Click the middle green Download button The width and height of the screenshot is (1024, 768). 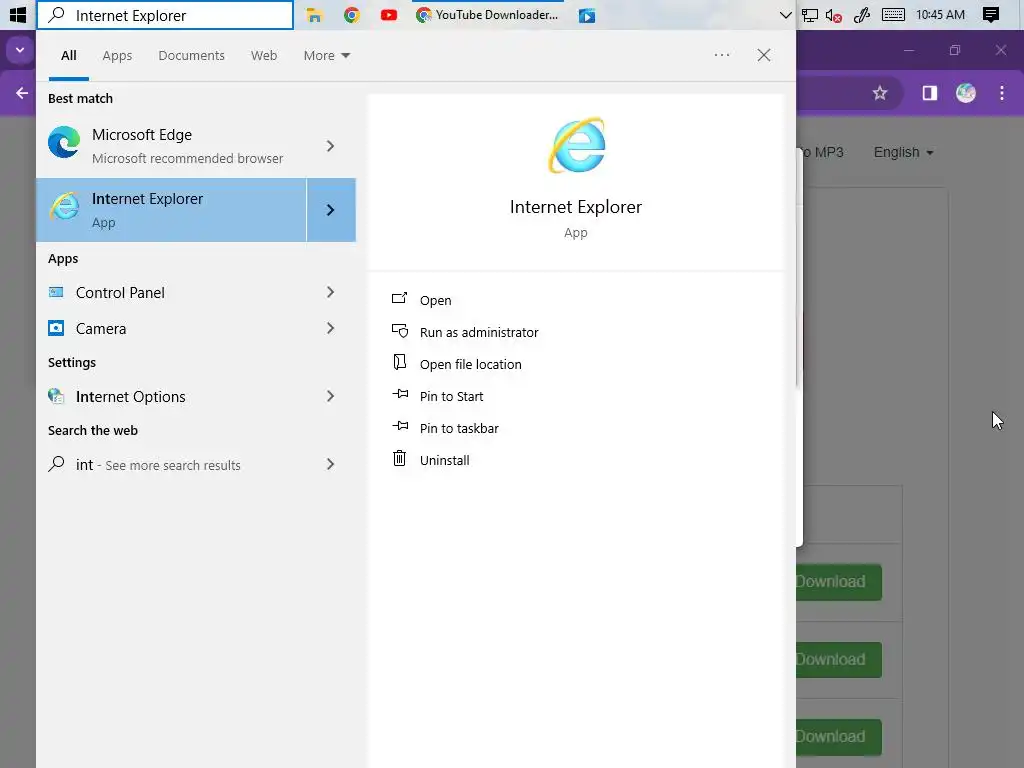pyautogui.click(x=839, y=660)
